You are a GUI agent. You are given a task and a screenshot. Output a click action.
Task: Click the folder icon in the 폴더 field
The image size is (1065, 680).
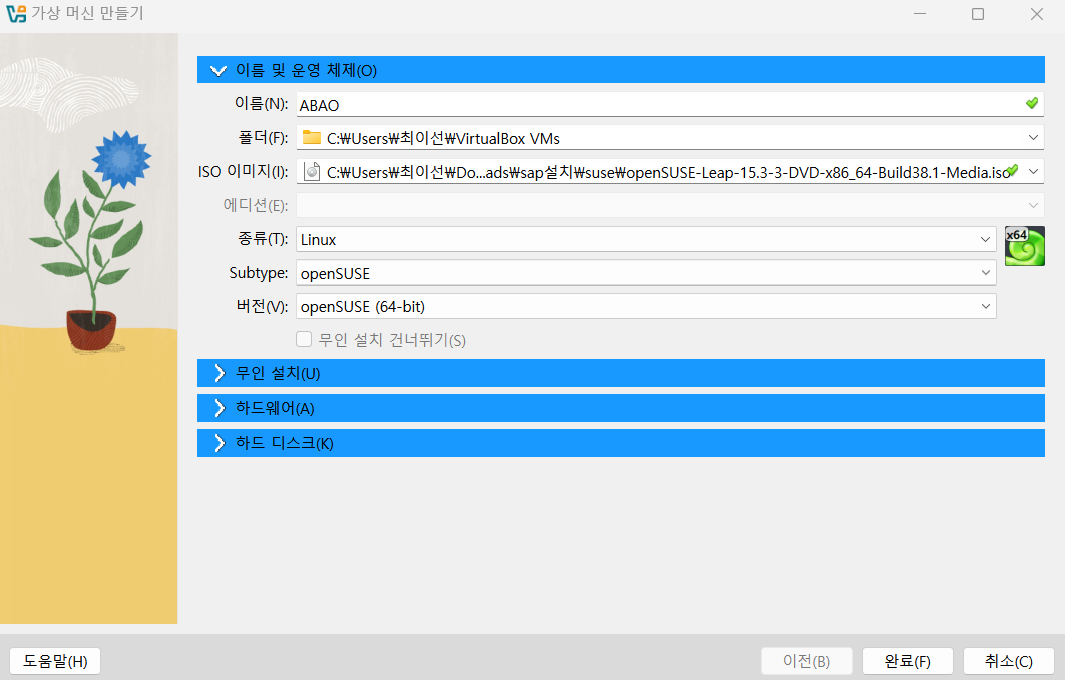pyautogui.click(x=312, y=138)
